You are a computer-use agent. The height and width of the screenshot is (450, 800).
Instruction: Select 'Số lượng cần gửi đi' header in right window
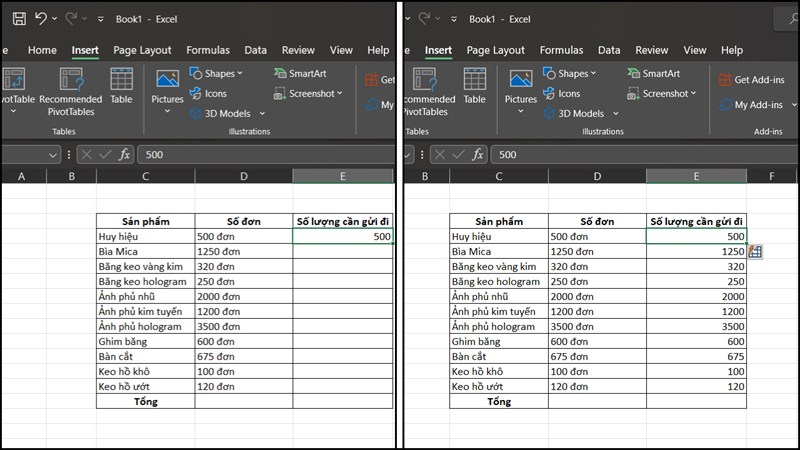696,221
